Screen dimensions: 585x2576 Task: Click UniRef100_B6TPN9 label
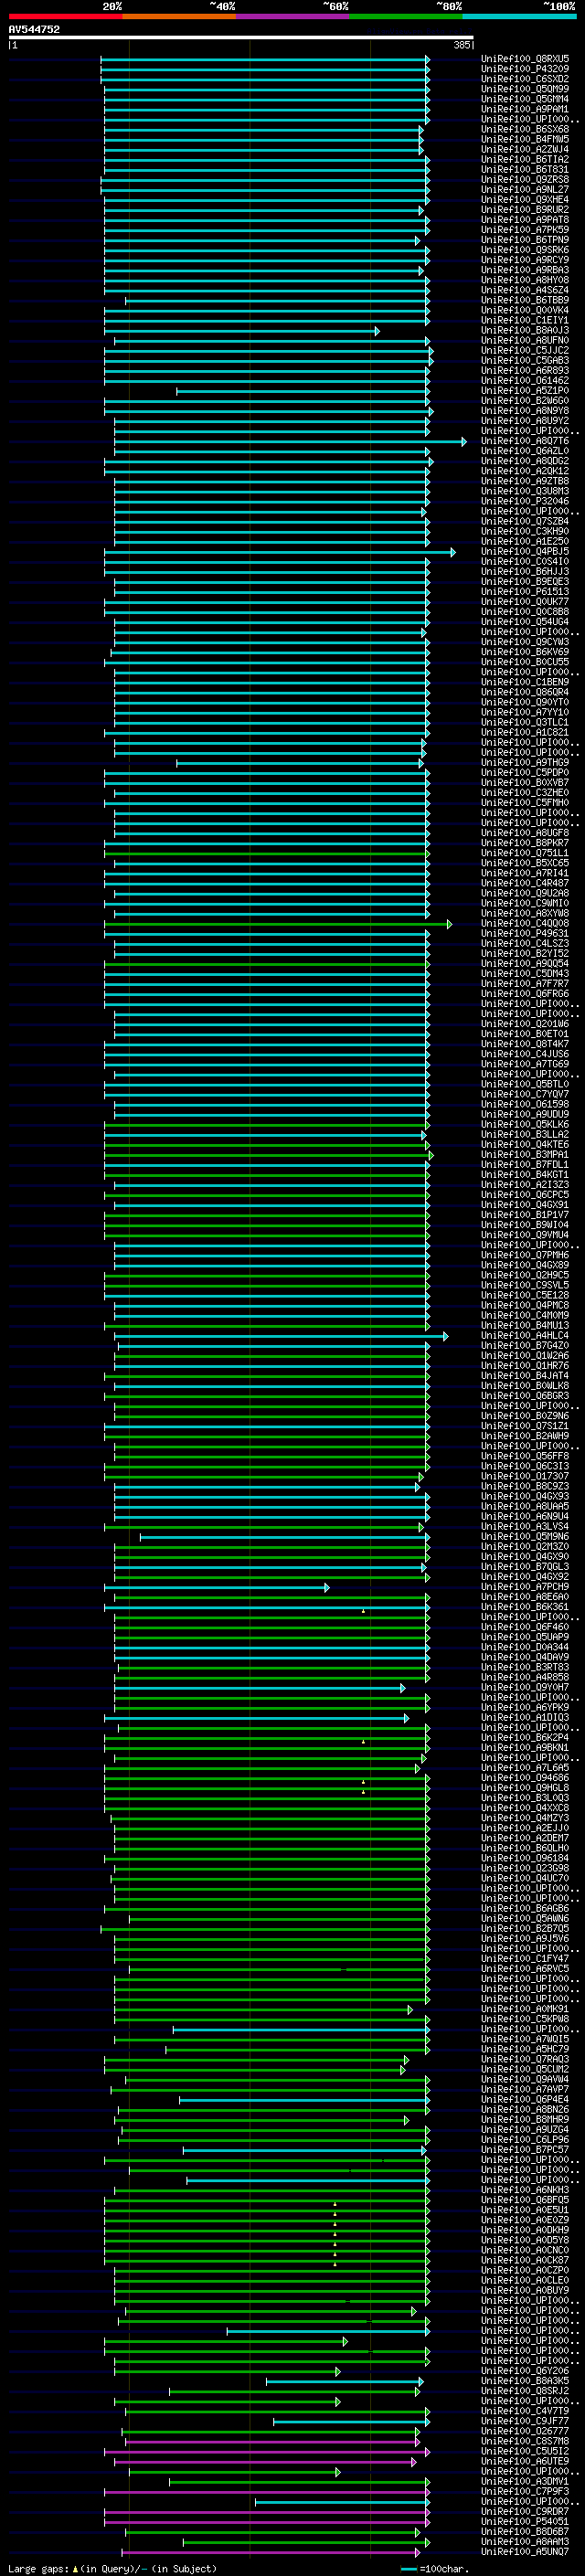[x=525, y=240]
